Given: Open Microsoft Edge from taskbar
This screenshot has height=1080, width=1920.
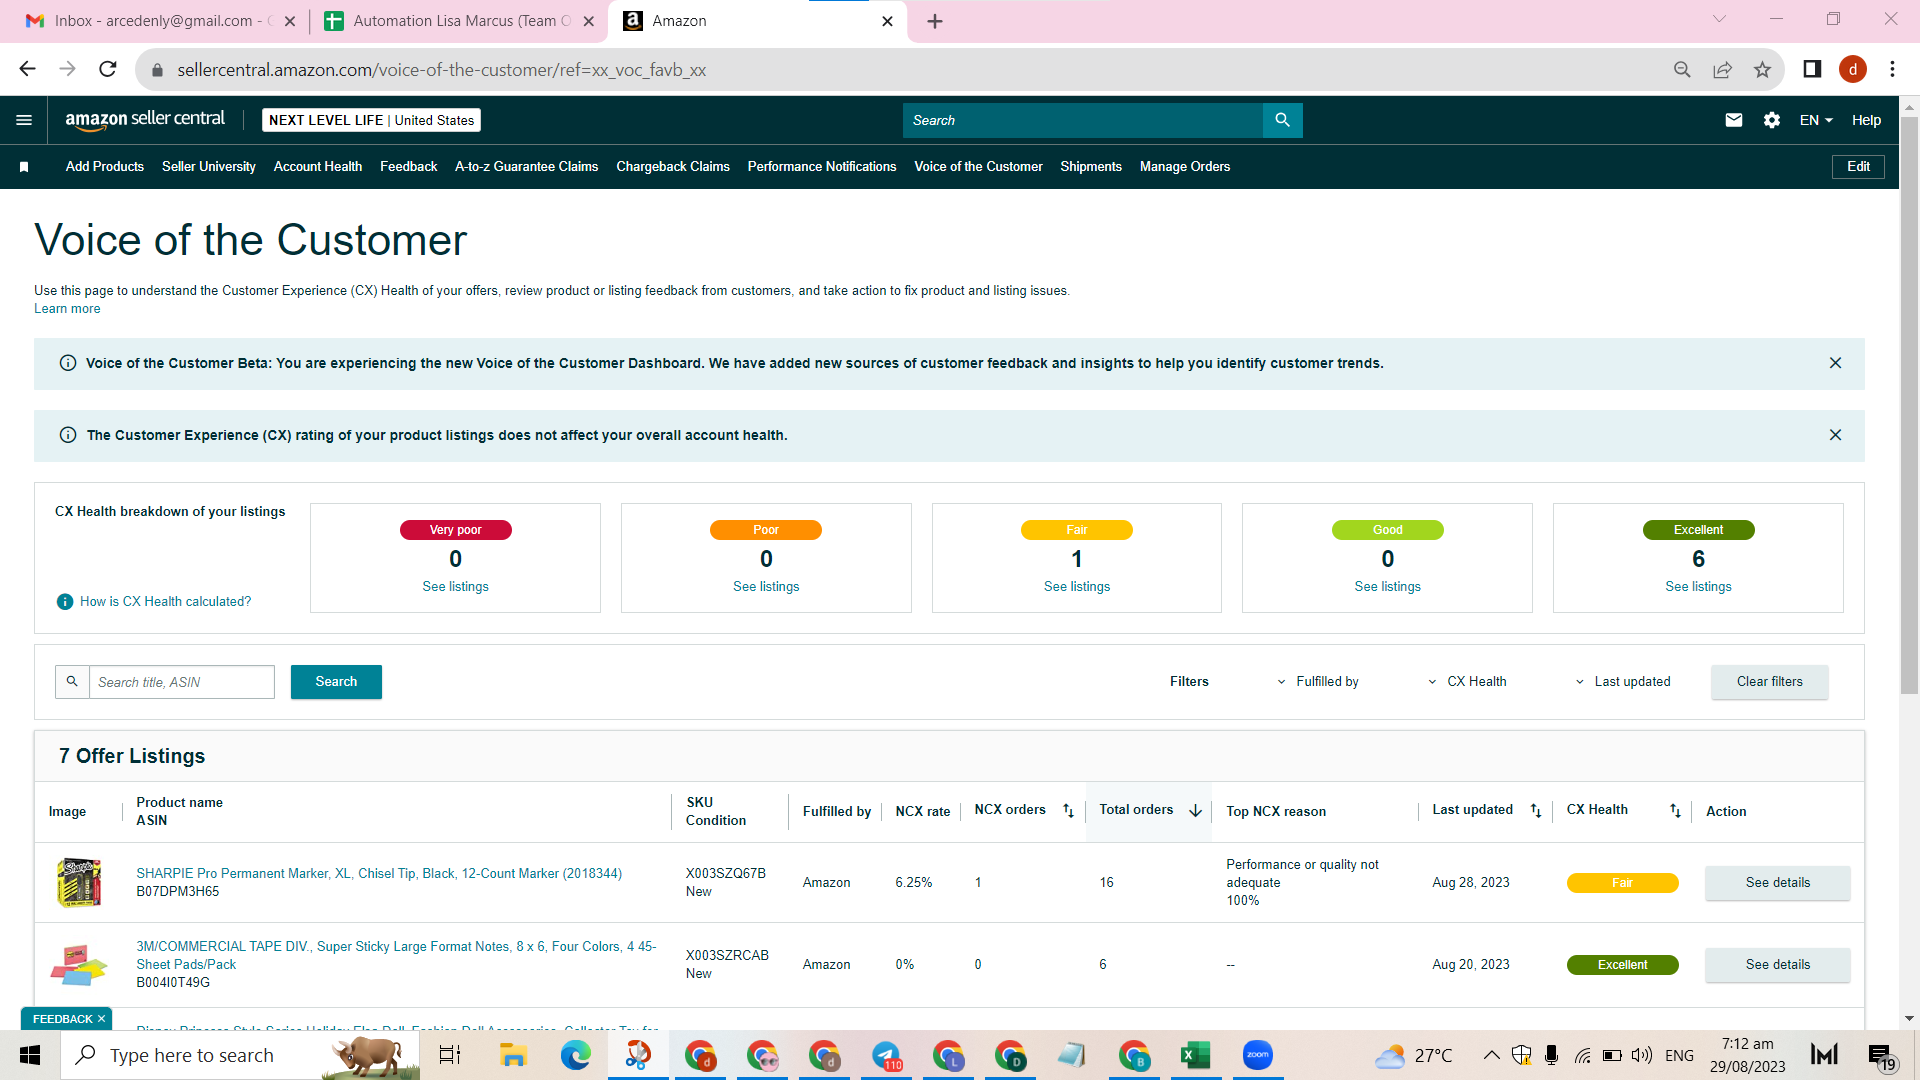Looking at the screenshot, I should point(575,1055).
